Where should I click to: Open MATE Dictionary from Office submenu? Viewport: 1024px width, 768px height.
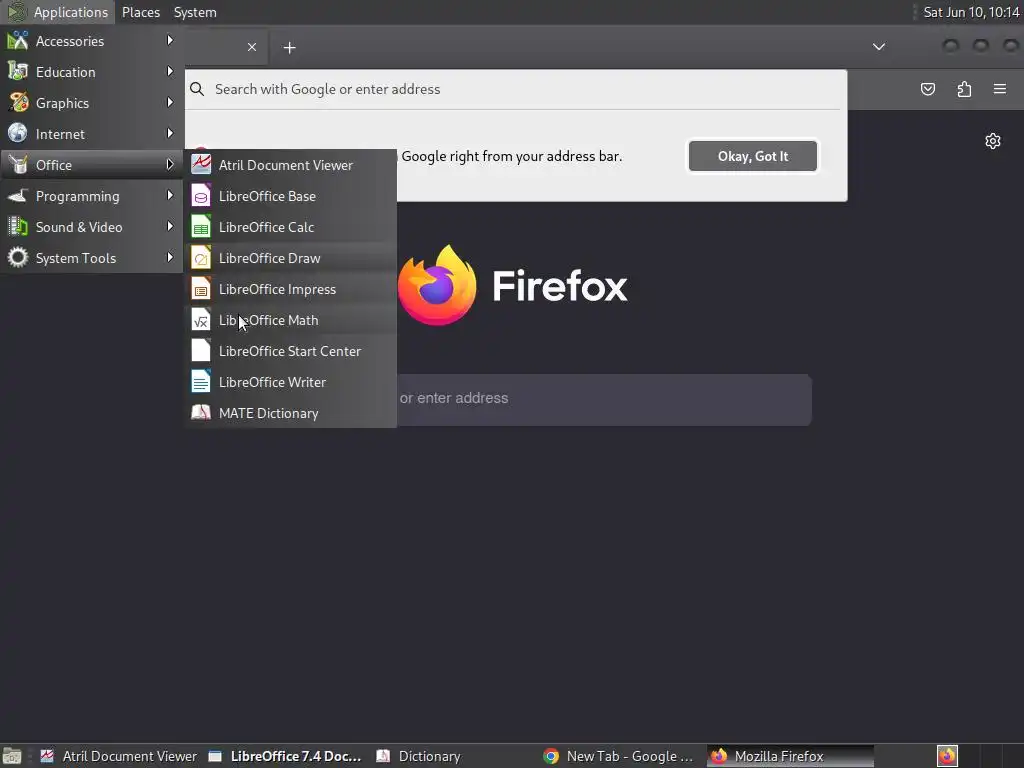point(291,413)
